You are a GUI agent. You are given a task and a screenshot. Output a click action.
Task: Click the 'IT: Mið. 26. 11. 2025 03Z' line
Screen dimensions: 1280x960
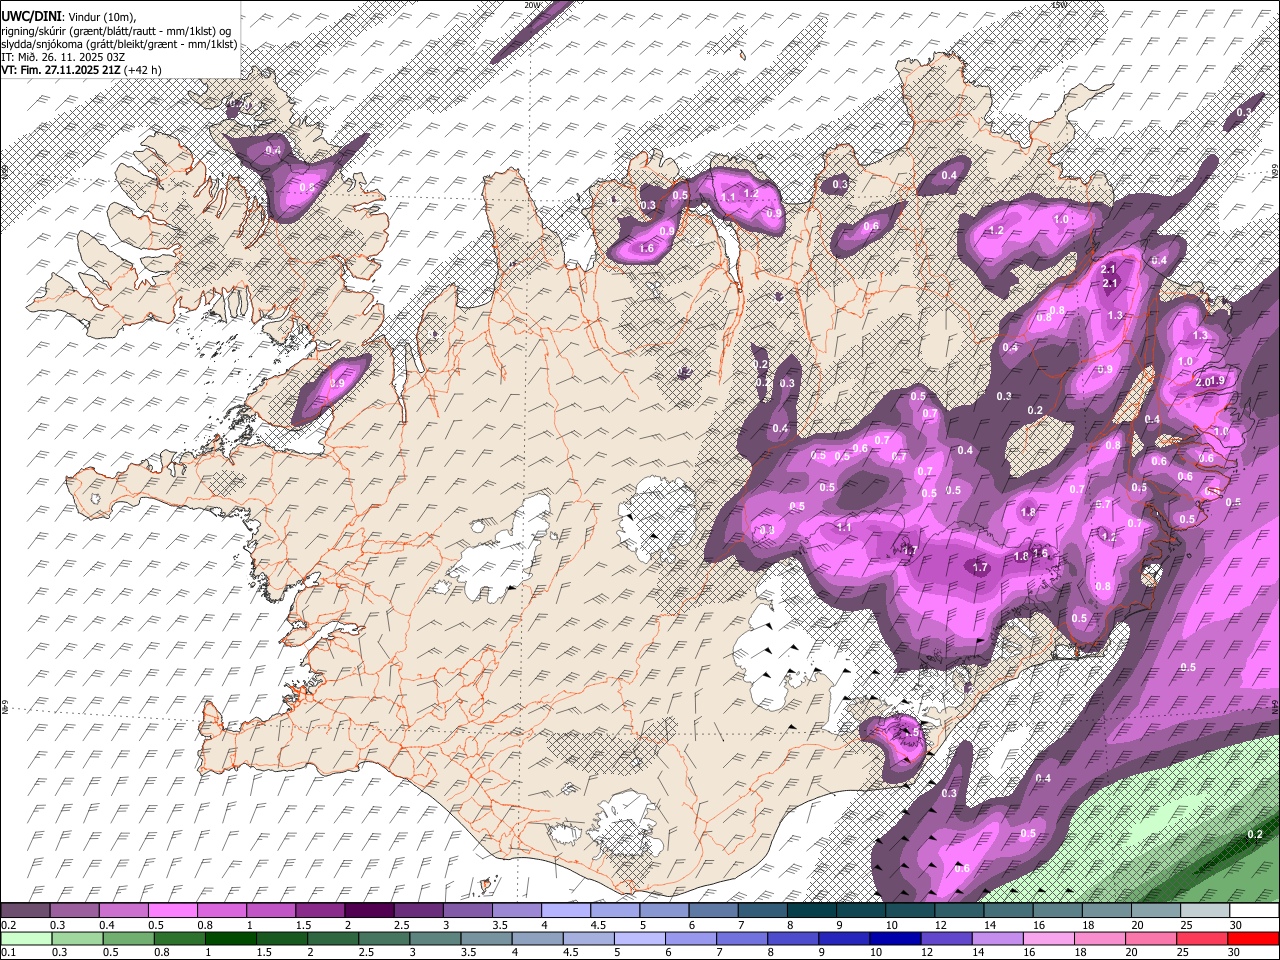pos(63,57)
